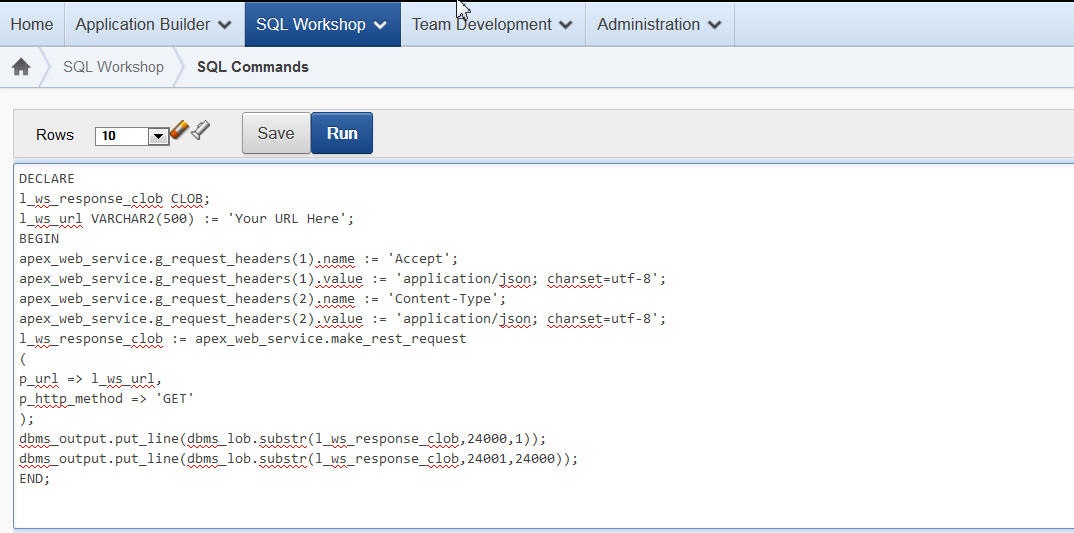Click the home icon in the breadcrumb
The height and width of the screenshot is (533, 1074).
(x=20, y=67)
